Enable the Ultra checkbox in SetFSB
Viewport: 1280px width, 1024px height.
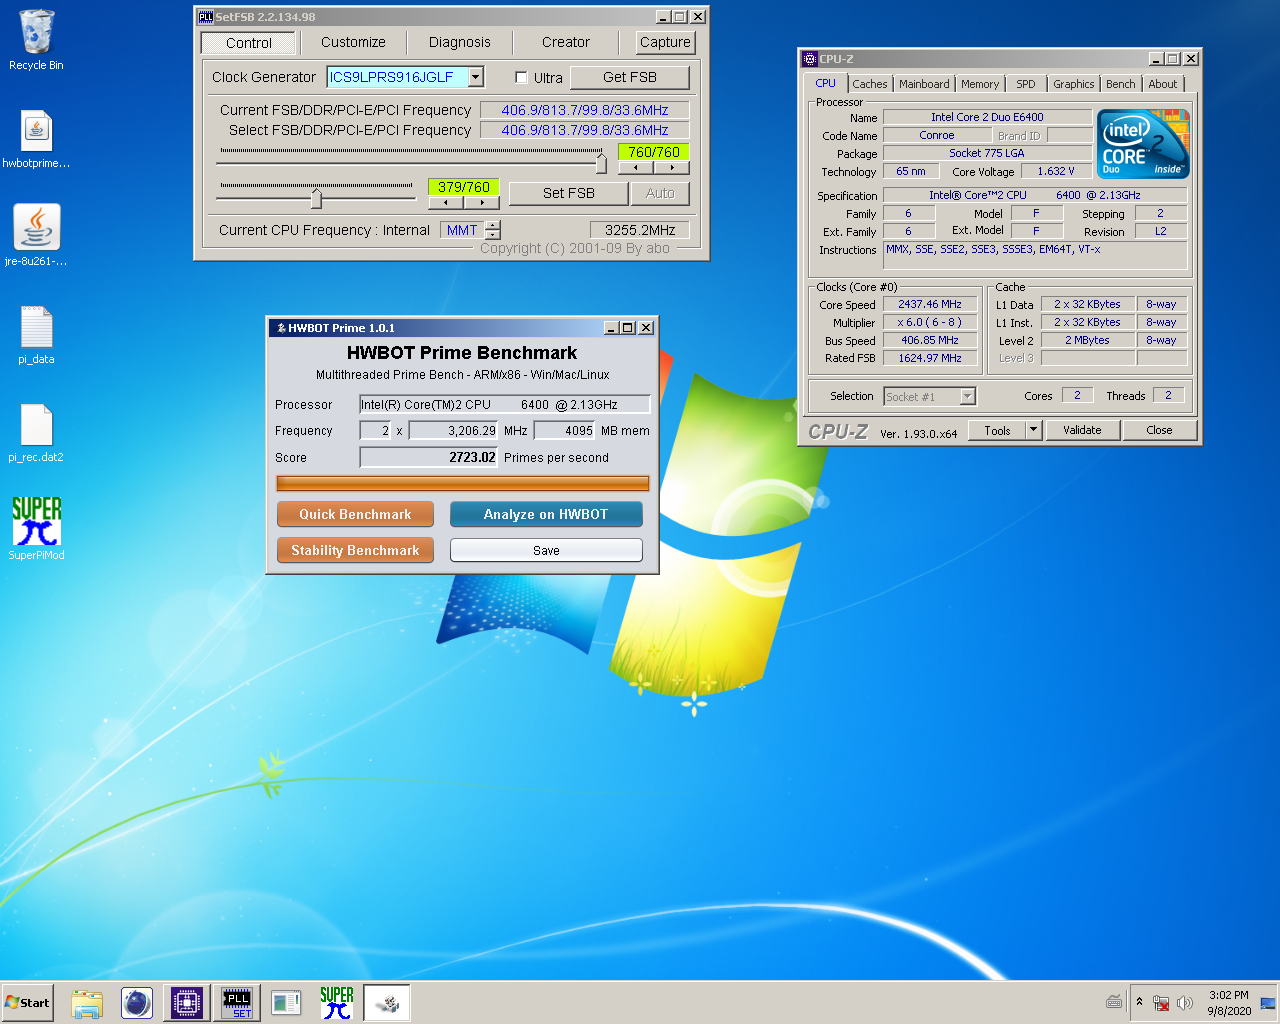(x=521, y=77)
